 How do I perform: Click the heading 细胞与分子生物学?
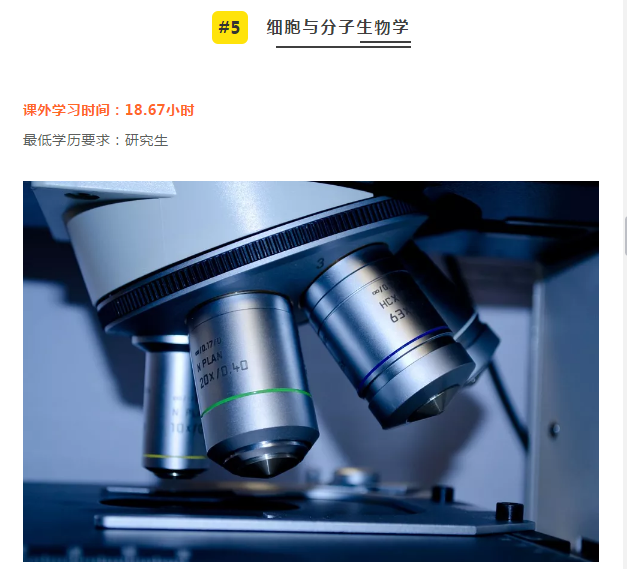[338, 27]
